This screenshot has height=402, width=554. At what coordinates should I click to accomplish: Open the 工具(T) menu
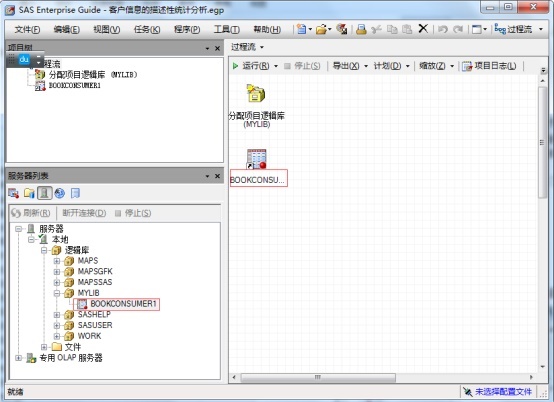click(x=226, y=29)
